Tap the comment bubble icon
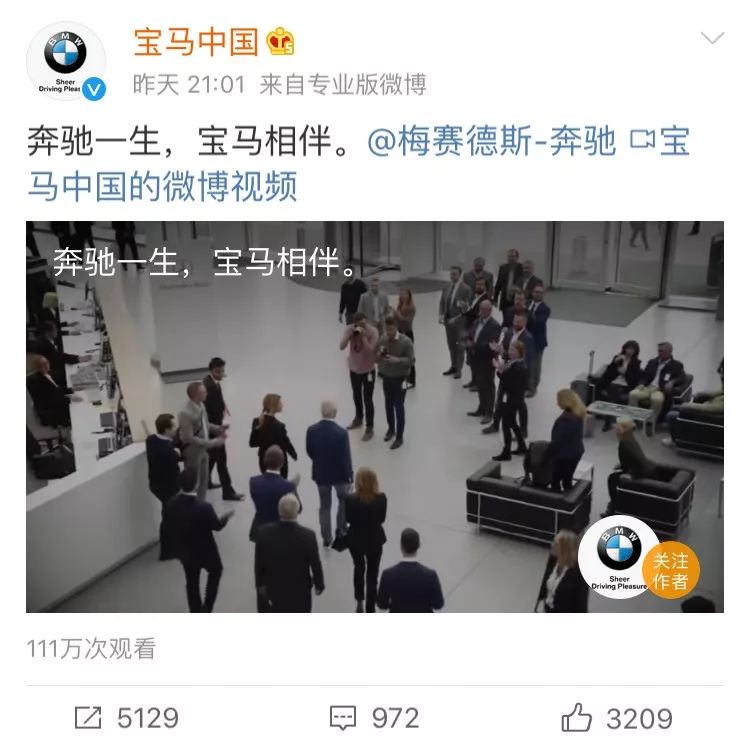Screen dimensions: 750x743 coord(343,718)
